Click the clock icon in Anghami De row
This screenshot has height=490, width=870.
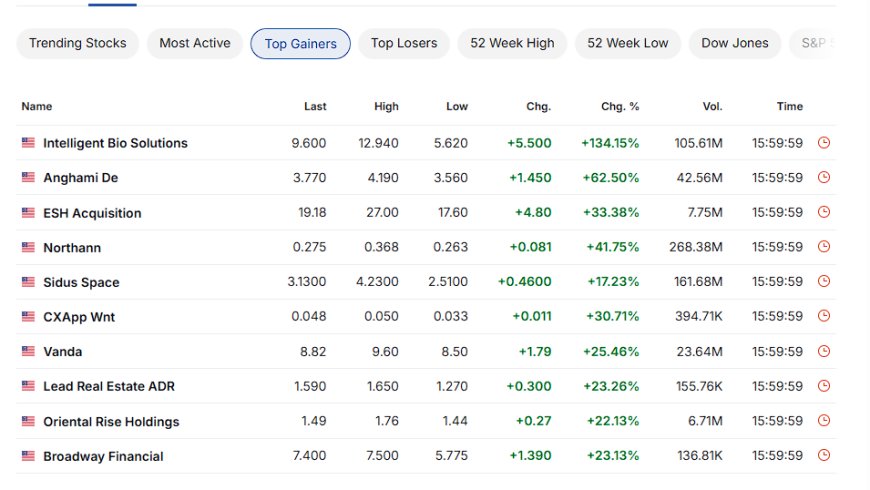click(824, 177)
